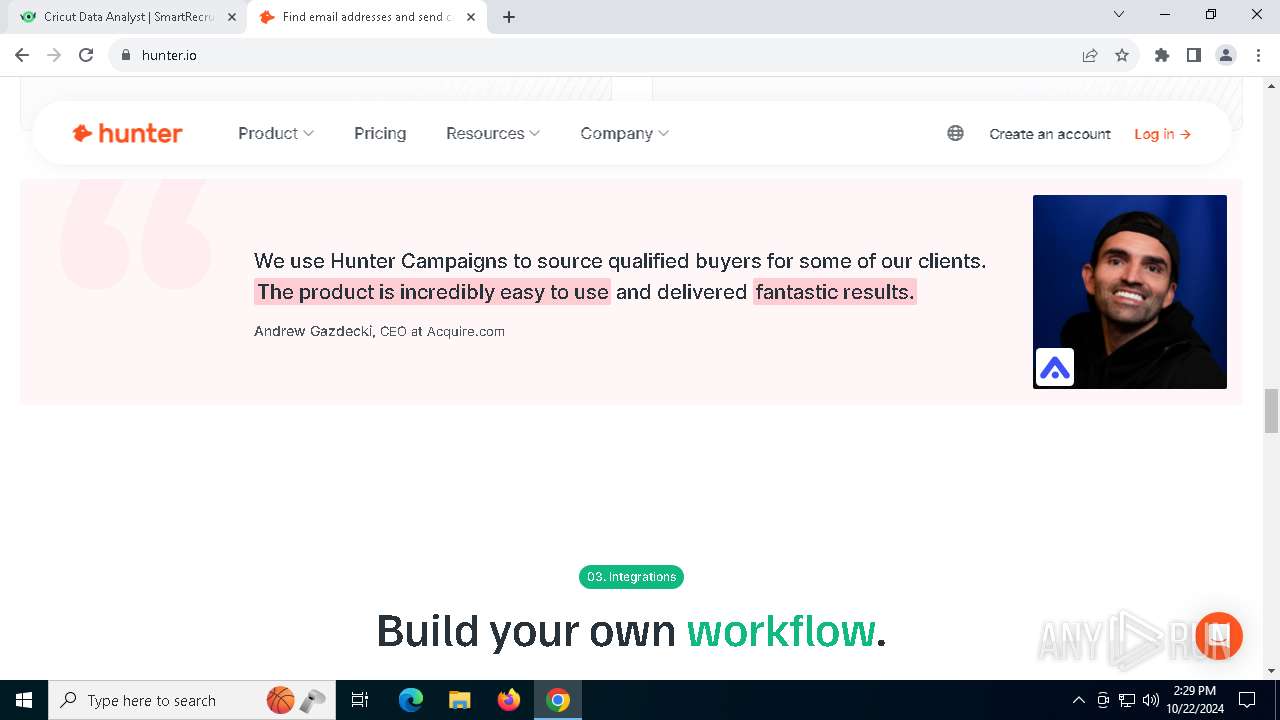Click the browser back arrow
The width and height of the screenshot is (1280, 720).
[x=22, y=55]
